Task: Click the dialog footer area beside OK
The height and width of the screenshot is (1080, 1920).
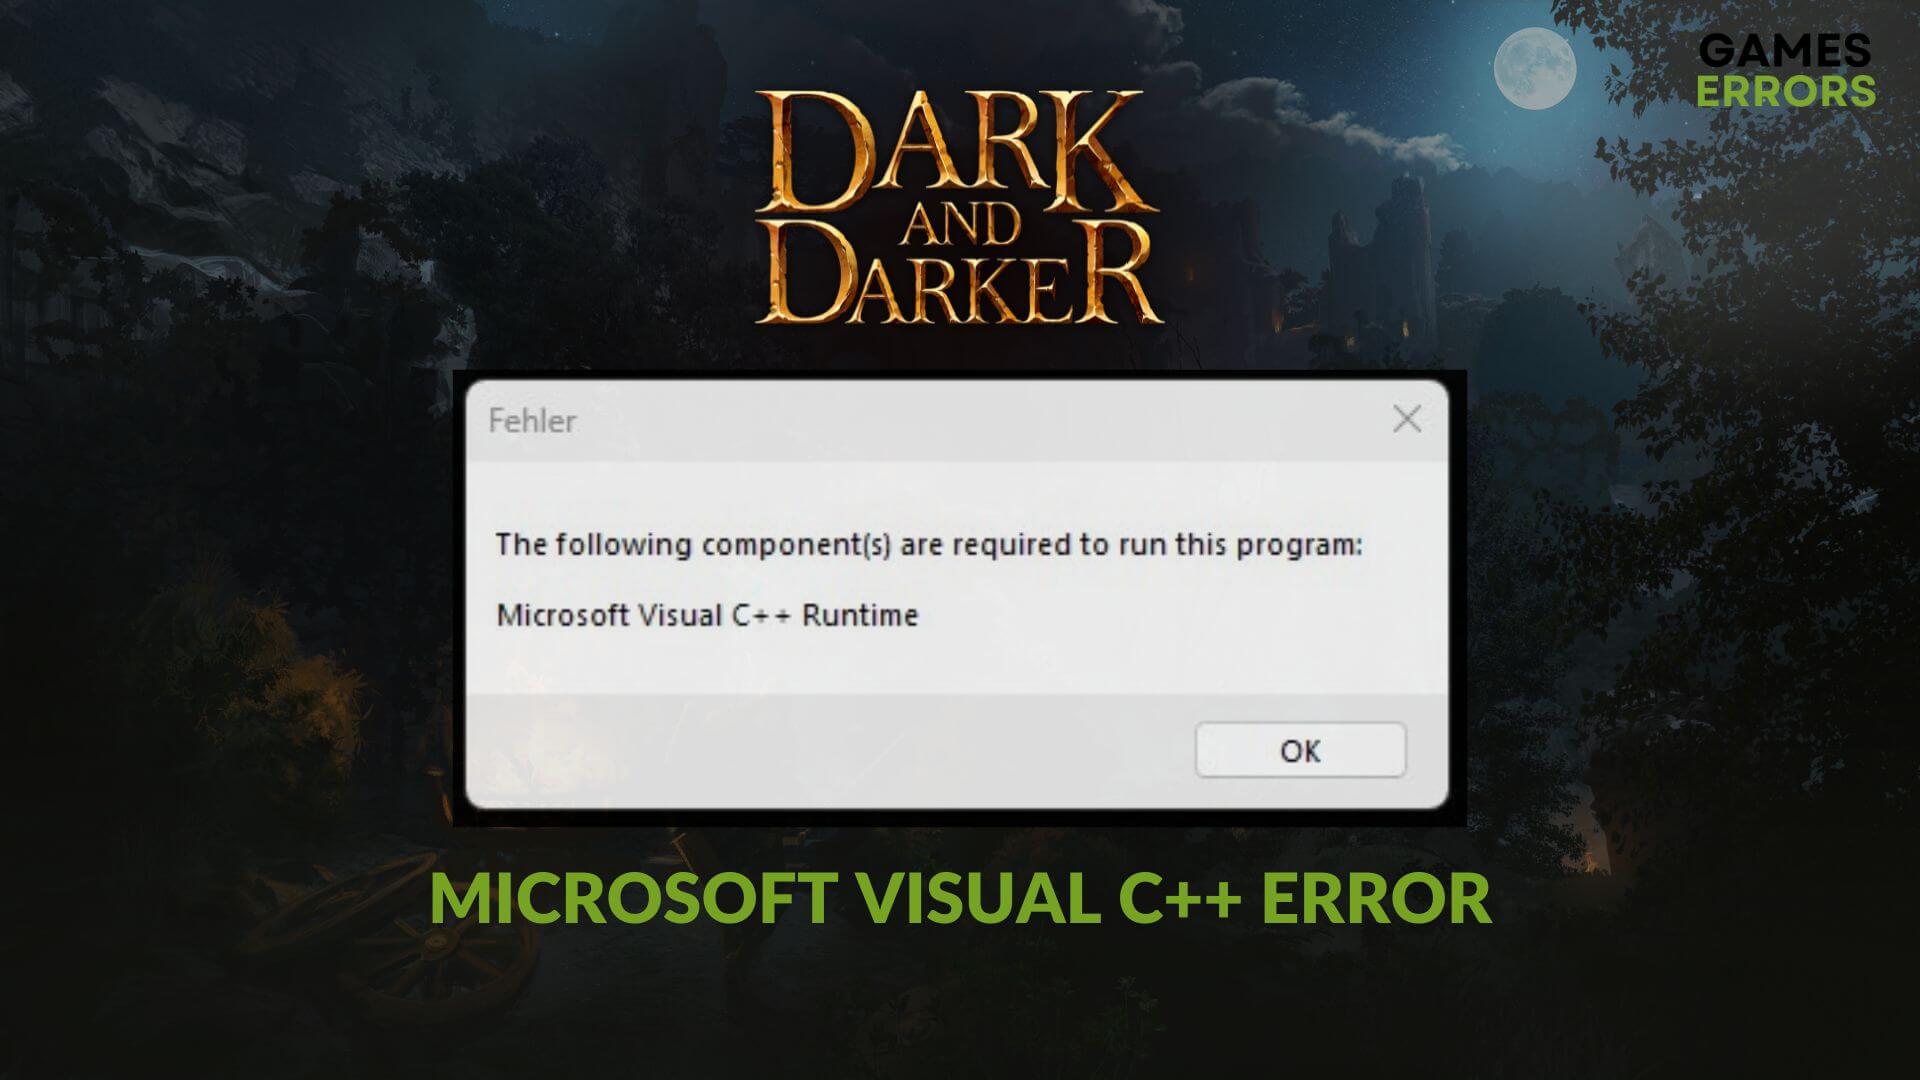Action: (830, 750)
